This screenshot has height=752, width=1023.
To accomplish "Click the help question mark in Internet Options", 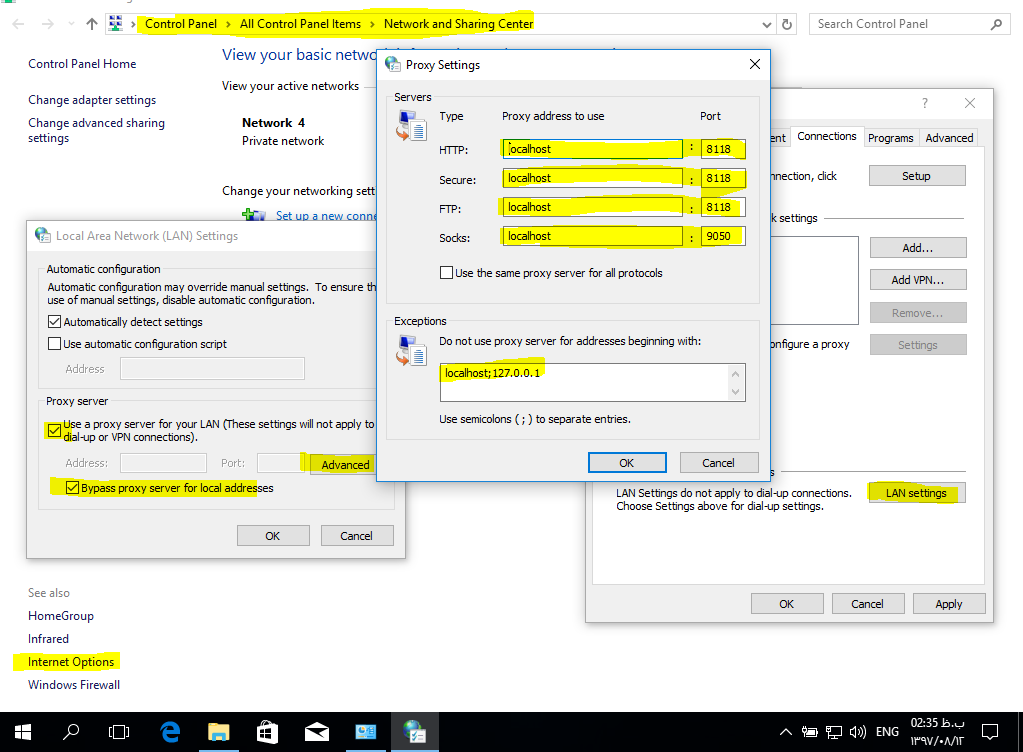I will click(924, 103).
